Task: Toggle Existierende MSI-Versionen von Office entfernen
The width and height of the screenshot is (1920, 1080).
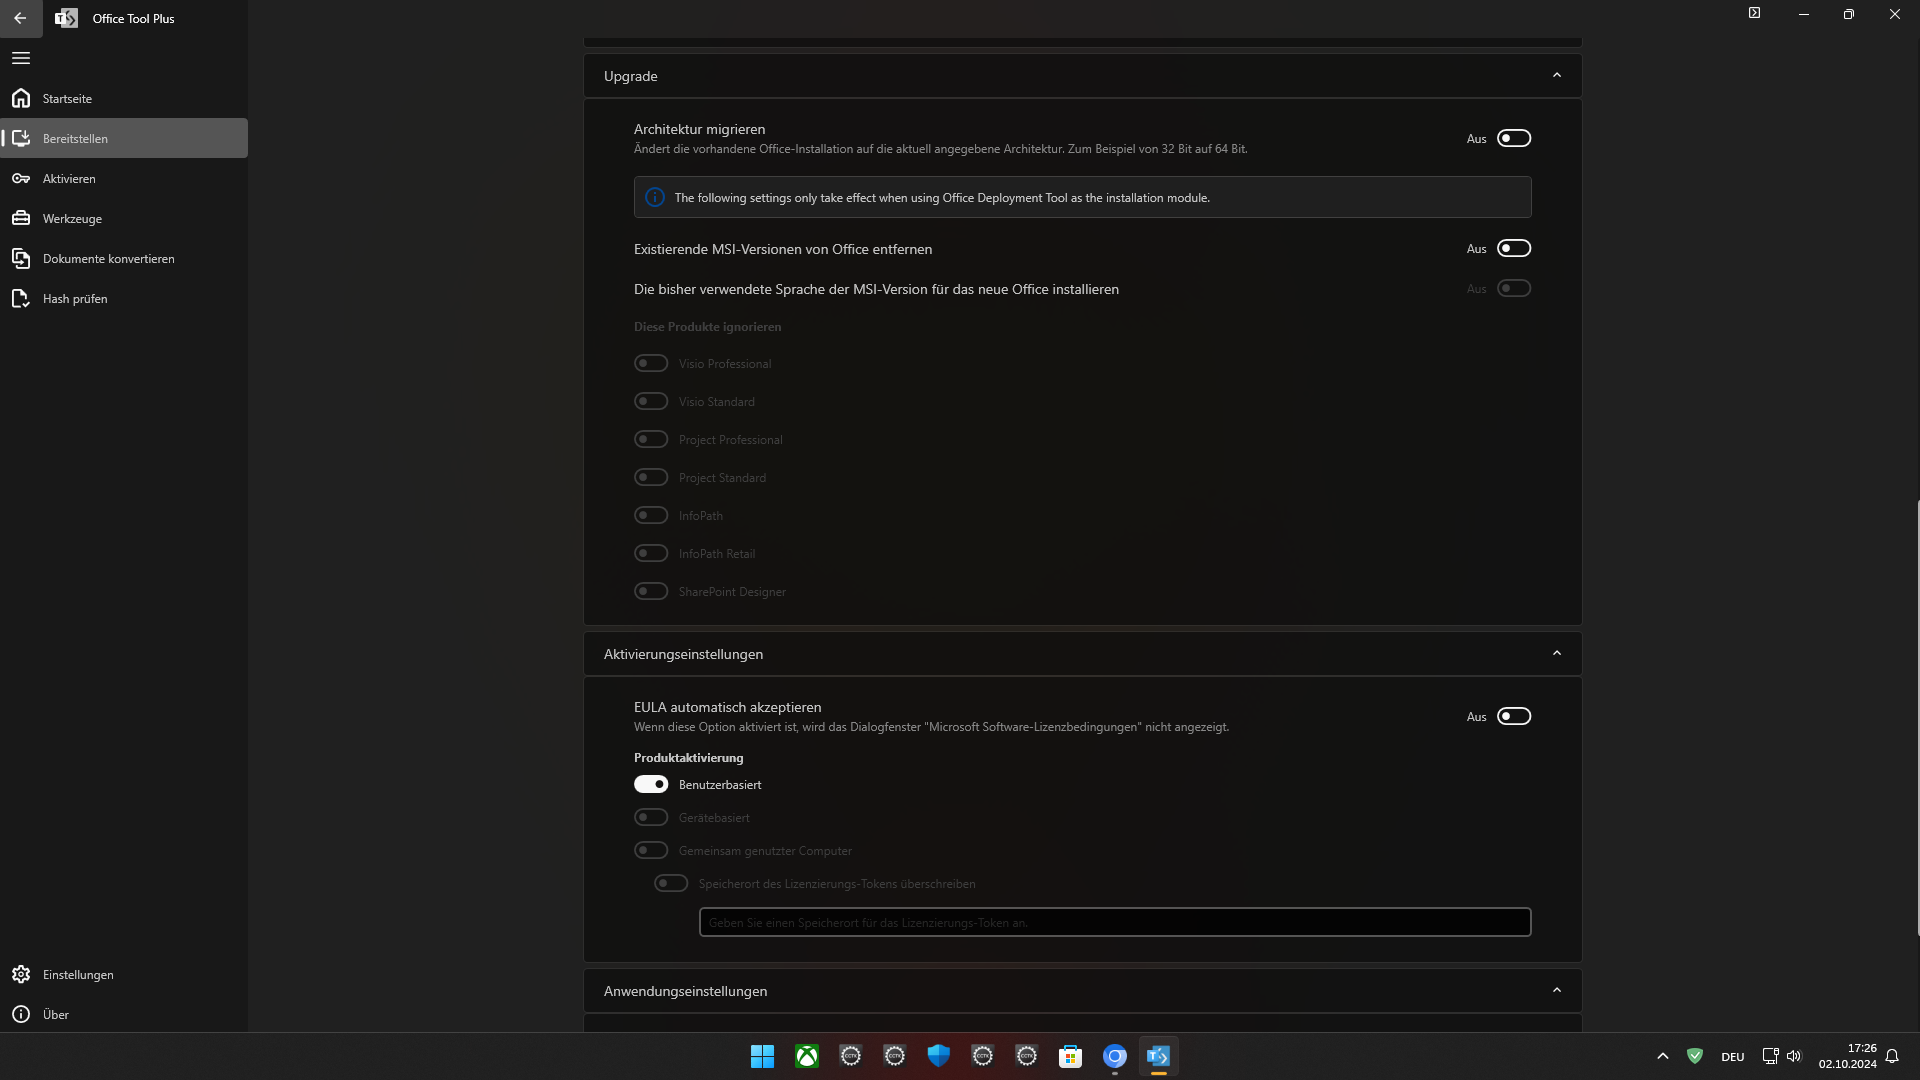Action: point(1513,248)
